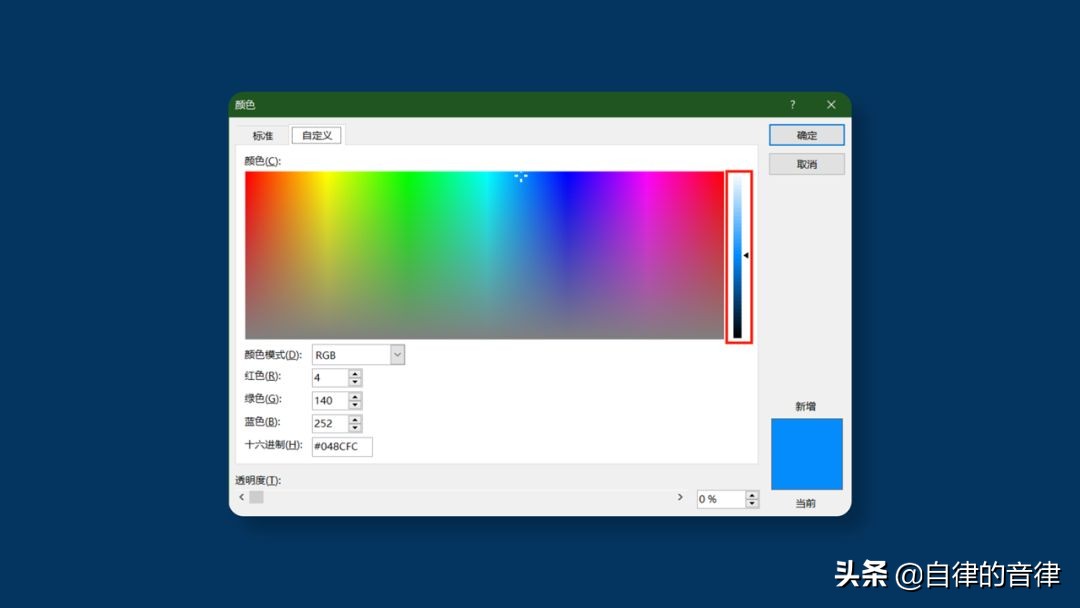Select the 自定义 tab
This screenshot has width=1080, height=608.
click(317, 136)
